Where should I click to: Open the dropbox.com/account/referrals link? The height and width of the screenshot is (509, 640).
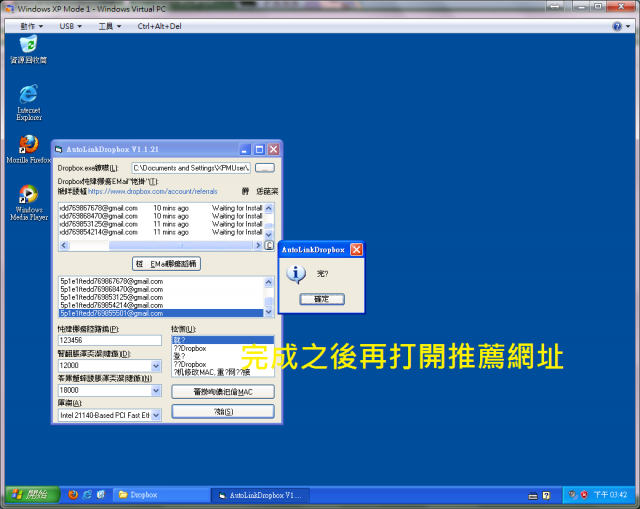pos(153,191)
